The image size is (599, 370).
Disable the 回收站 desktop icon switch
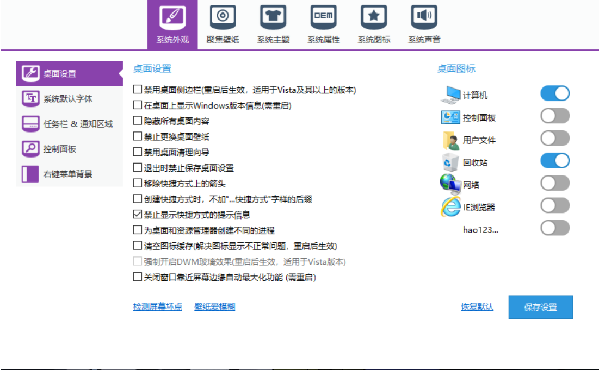(x=555, y=161)
